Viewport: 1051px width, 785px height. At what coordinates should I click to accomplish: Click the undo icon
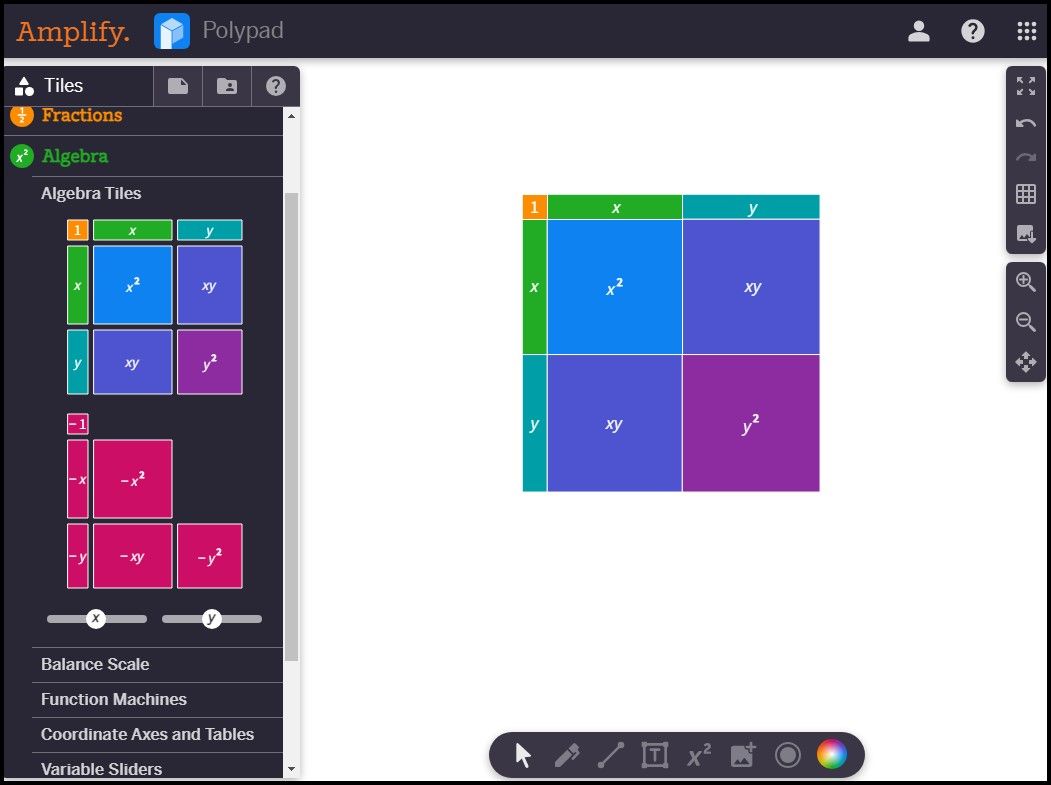click(1025, 122)
